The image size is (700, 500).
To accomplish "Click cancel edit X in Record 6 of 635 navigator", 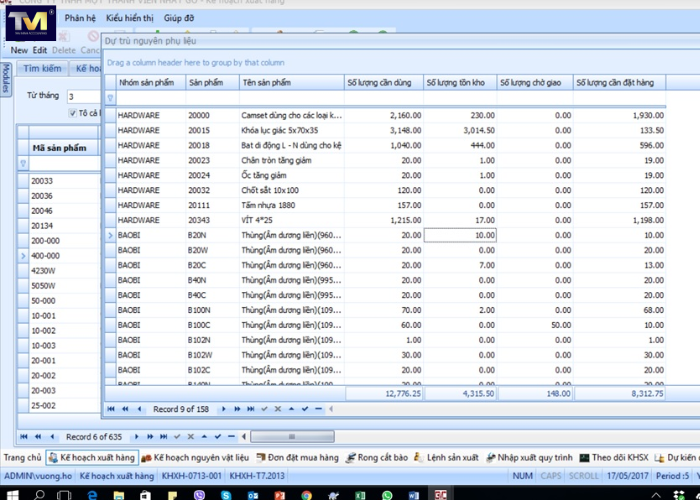I will click(191, 437).
